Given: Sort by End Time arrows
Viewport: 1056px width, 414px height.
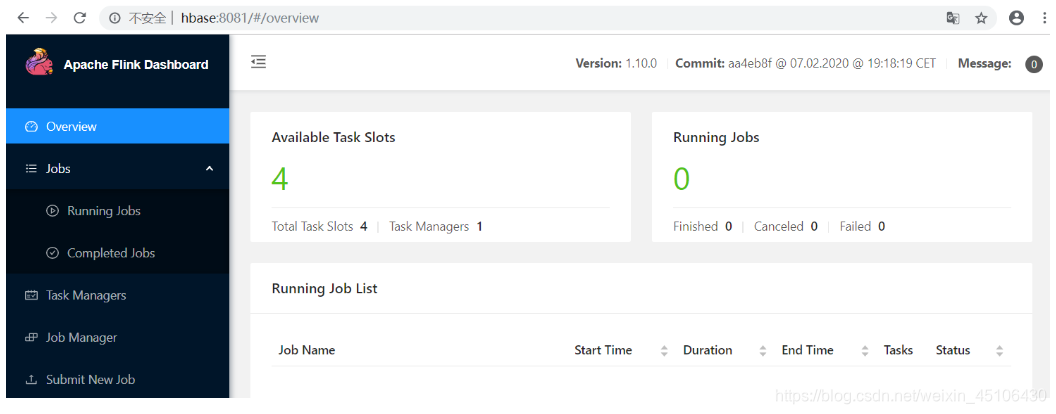Looking at the screenshot, I should click(865, 351).
